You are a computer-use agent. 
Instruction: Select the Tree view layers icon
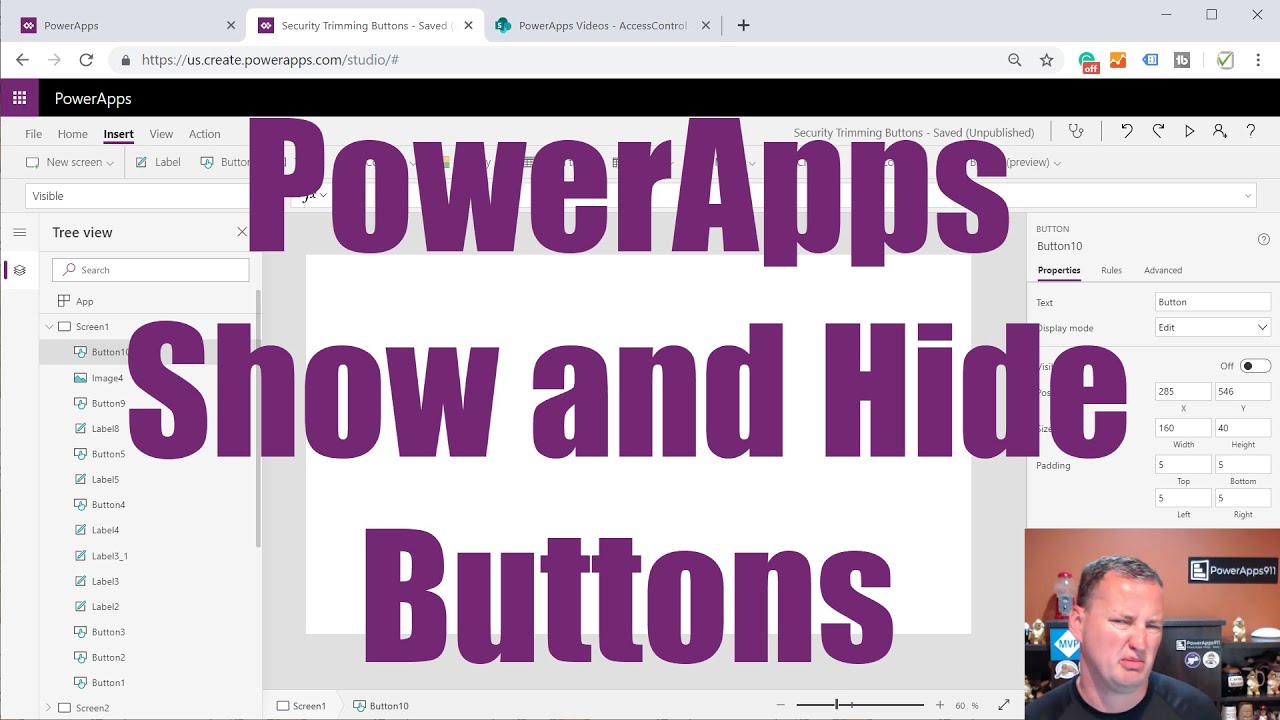coord(19,270)
